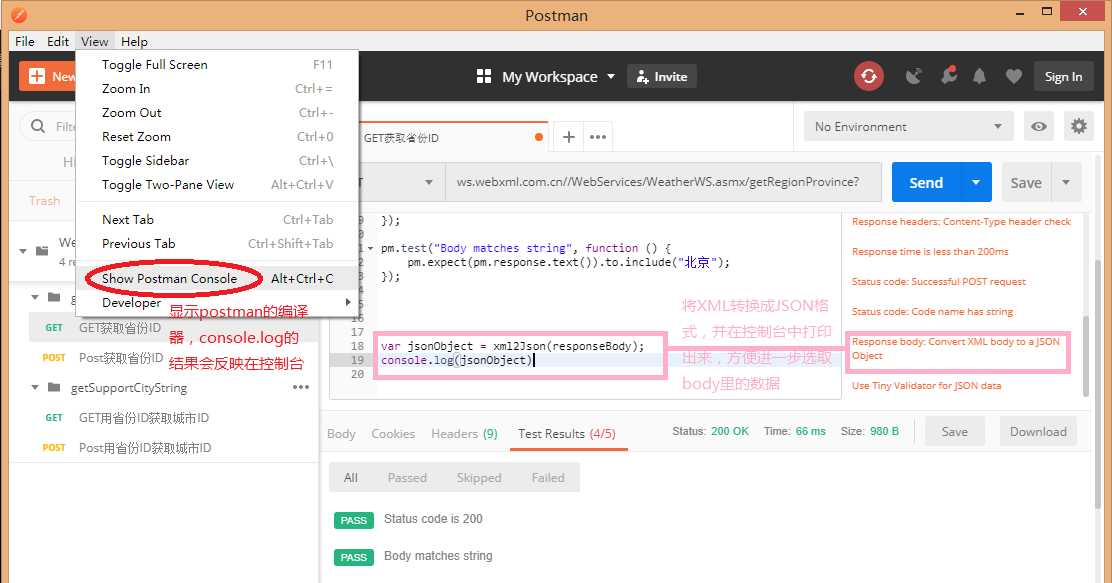Open the Save button dropdown arrow

click(1066, 182)
